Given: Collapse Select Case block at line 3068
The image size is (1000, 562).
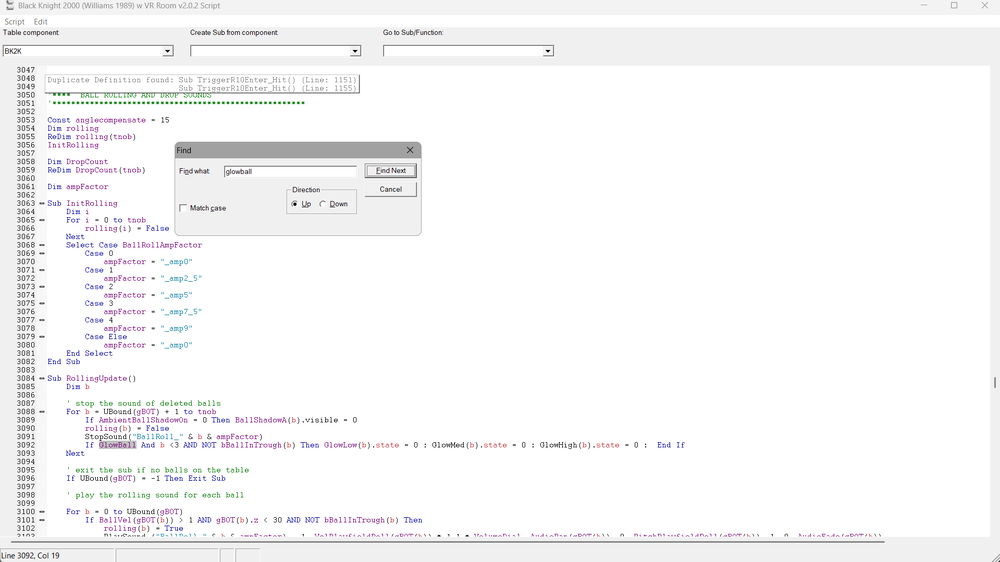Looking at the screenshot, I should click(42, 245).
